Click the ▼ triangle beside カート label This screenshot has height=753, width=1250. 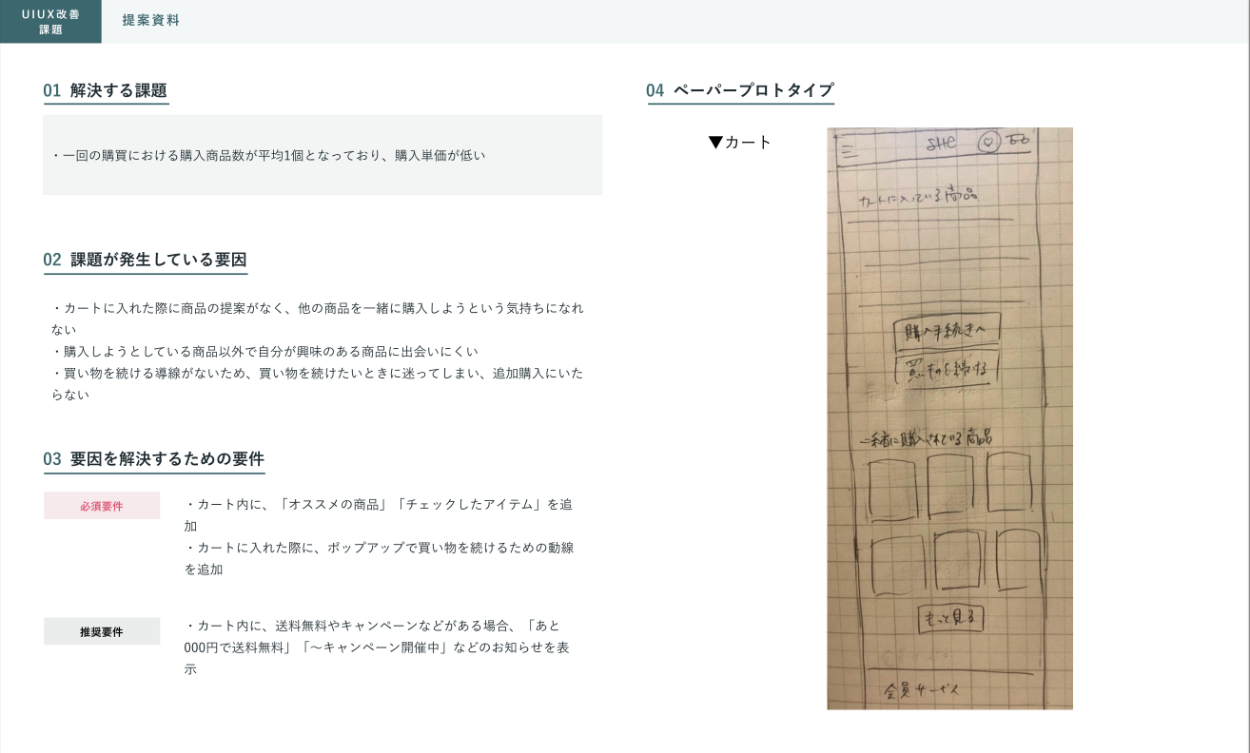(x=715, y=142)
